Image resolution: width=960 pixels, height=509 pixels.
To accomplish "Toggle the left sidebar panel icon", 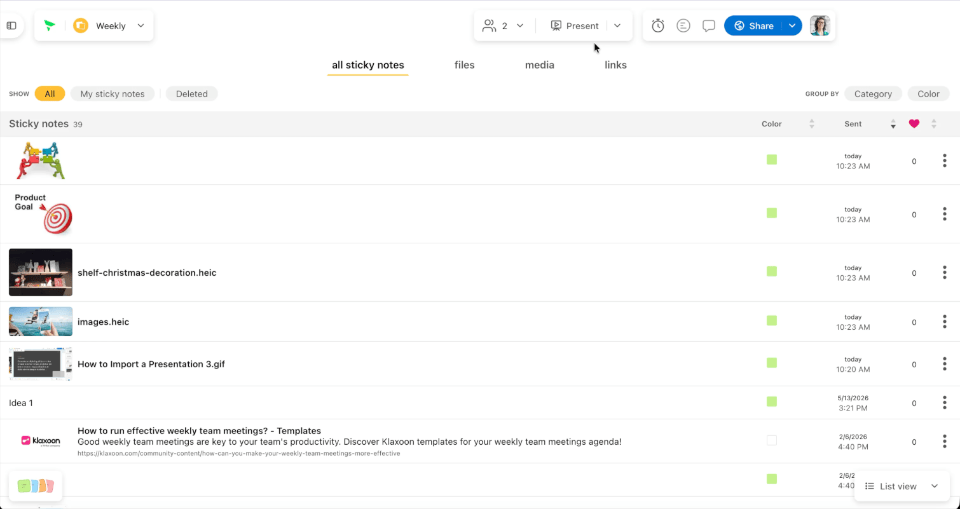I will click(x=11, y=26).
